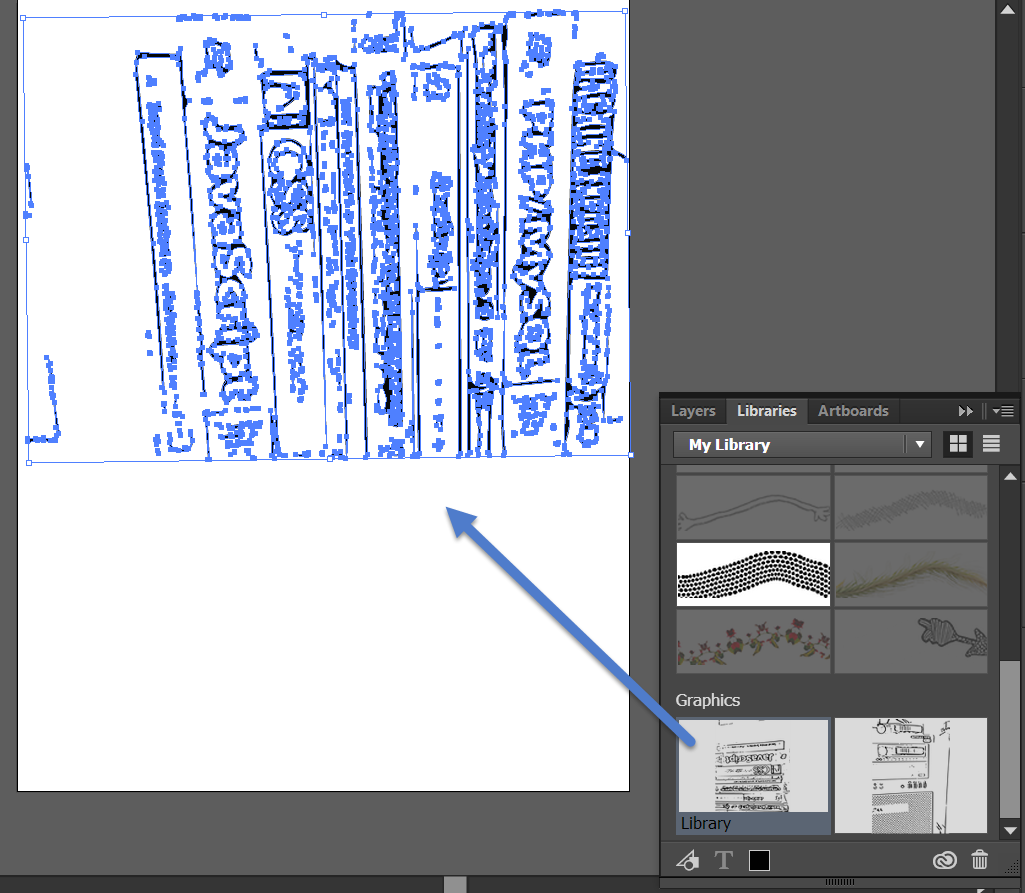The image size is (1025, 893).
Task: Click the Add Graphic icon
Action: (687, 860)
